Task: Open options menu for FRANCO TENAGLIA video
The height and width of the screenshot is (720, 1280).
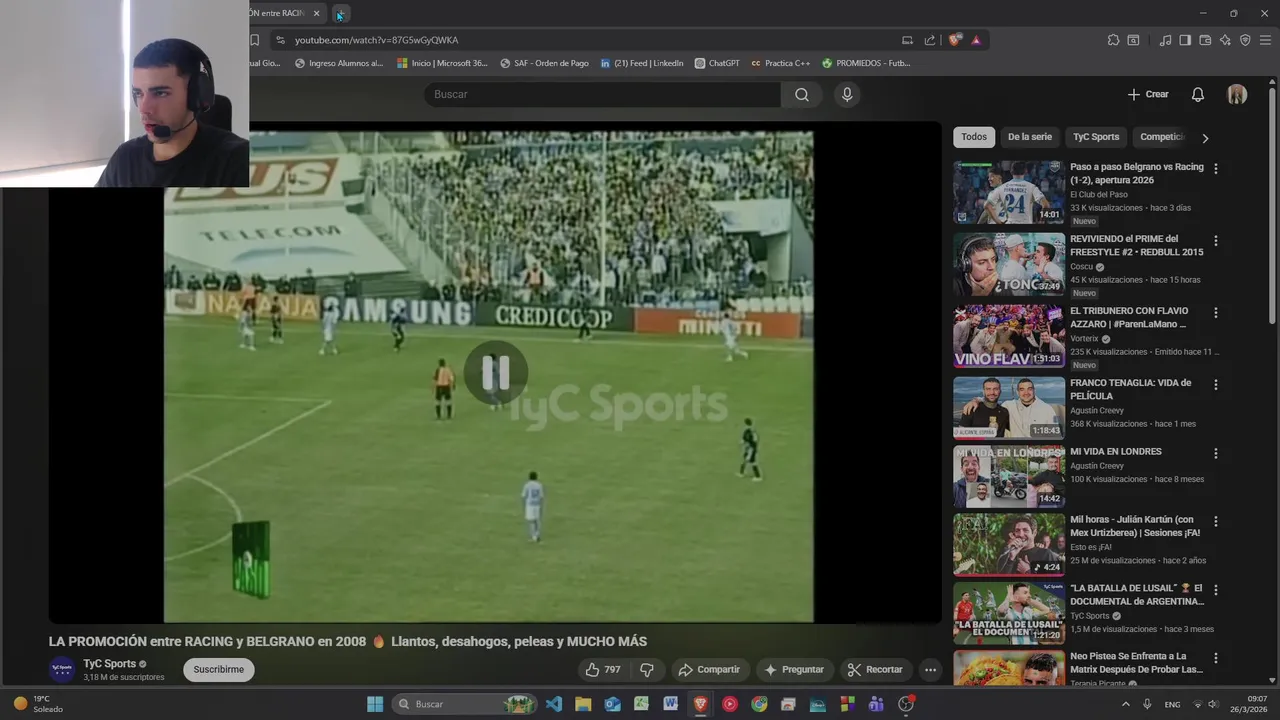Action: (1216, 385)
